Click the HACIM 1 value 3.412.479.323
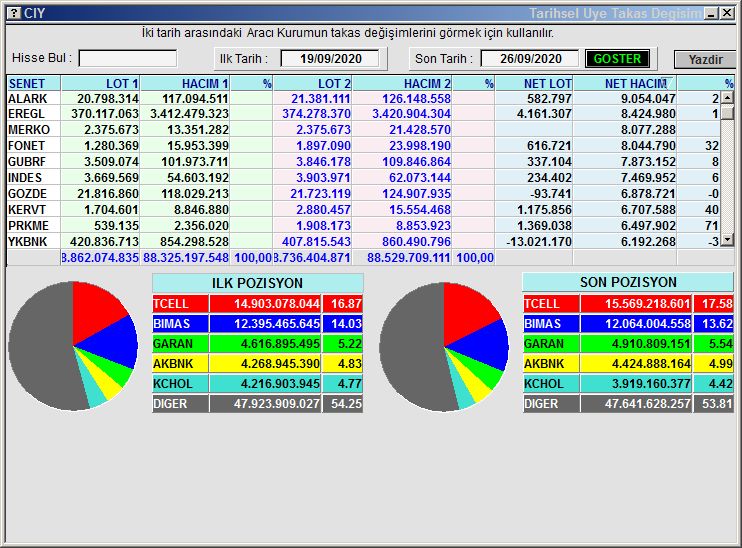The image size is (742, 548). 189,114
